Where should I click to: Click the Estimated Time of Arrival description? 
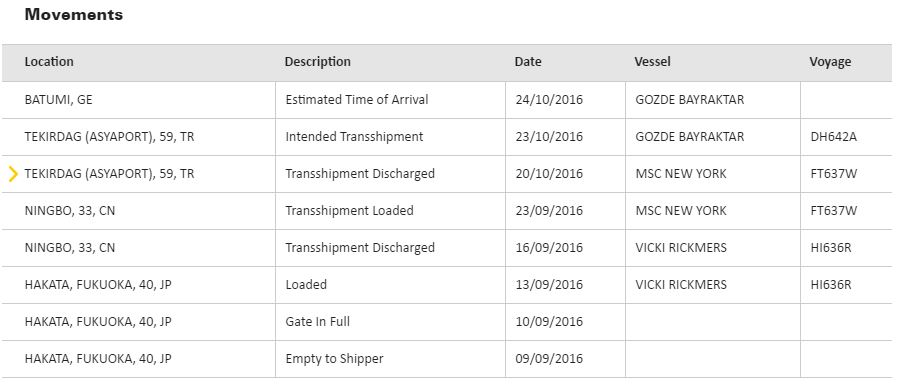[357, 100]
